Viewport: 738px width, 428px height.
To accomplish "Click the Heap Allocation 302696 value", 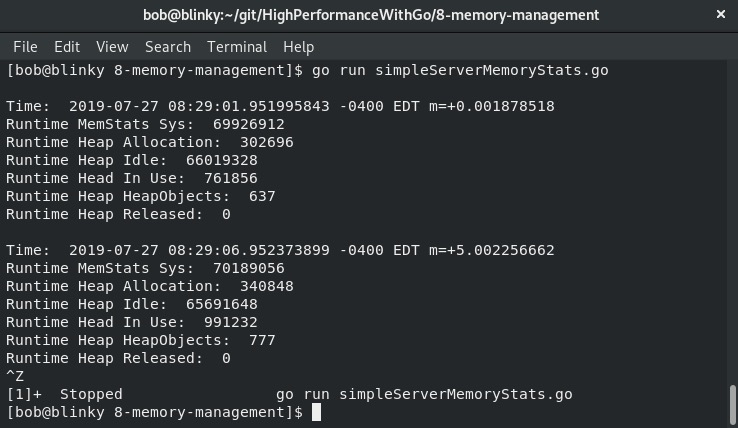I will (x=266, y=142).
